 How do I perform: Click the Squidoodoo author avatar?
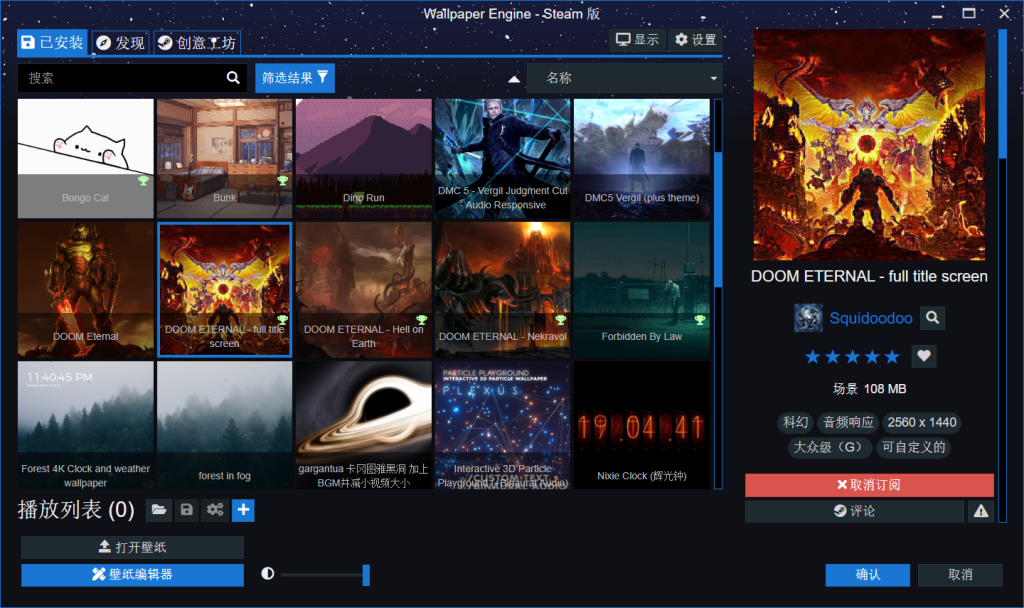point(808,318)
